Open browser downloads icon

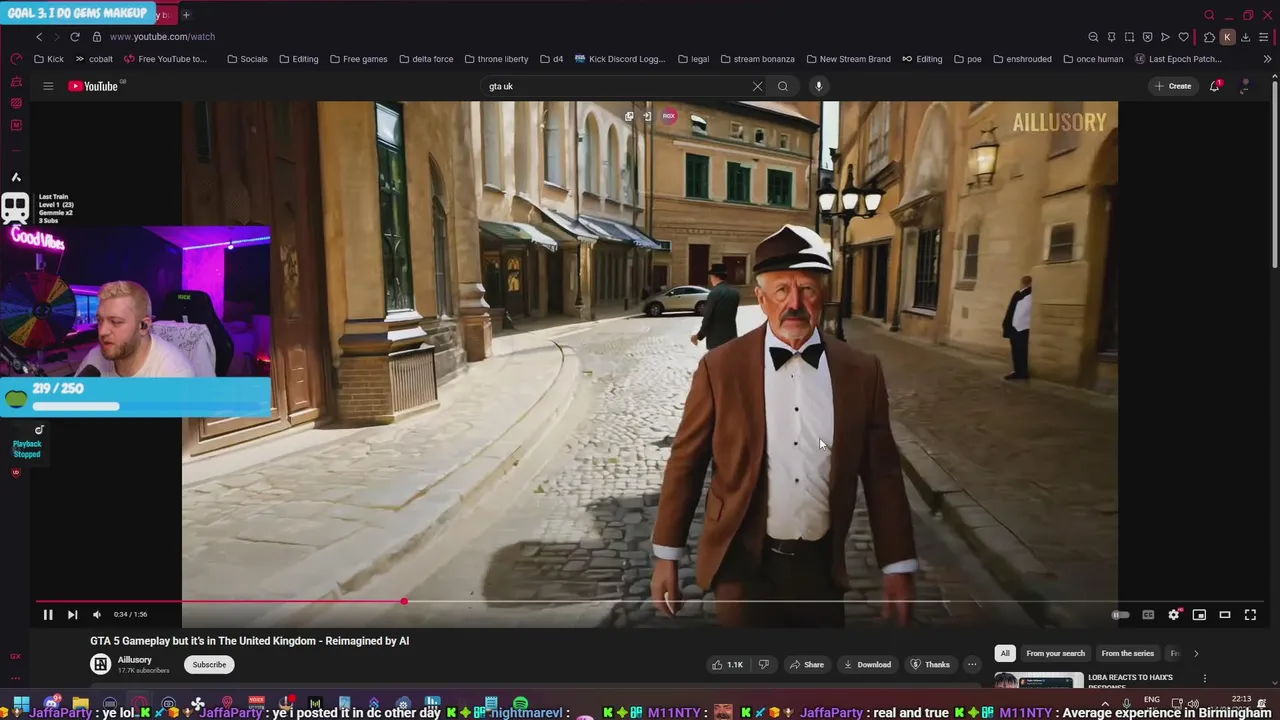[x=1245, y=37]
